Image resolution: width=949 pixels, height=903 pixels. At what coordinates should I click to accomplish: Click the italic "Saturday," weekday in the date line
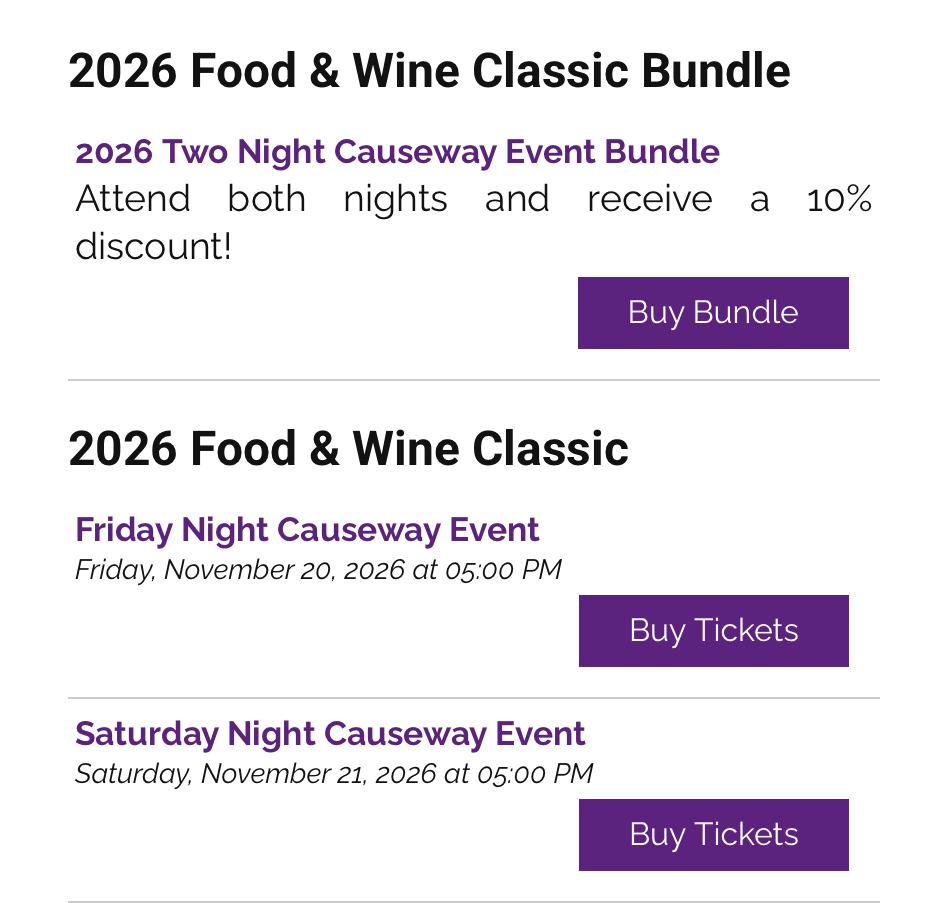133,774
